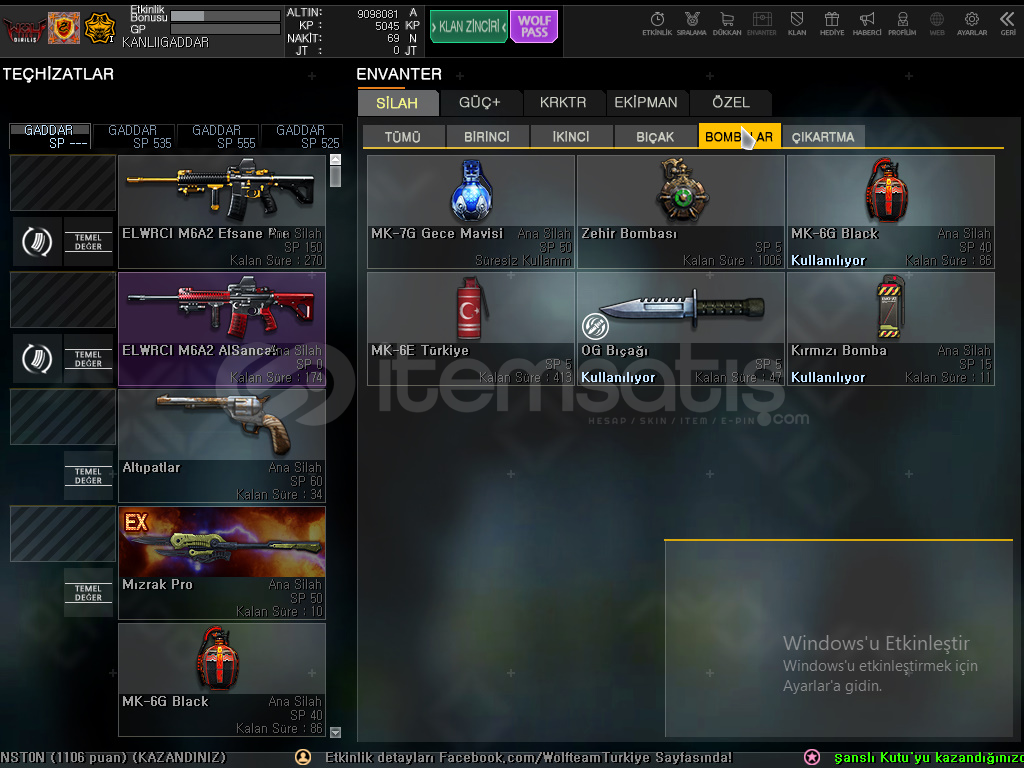1024x768 pixels.
Task: Click the user icon in the bottom ticker
Action: pyautogui.click(x=303, y=757)
